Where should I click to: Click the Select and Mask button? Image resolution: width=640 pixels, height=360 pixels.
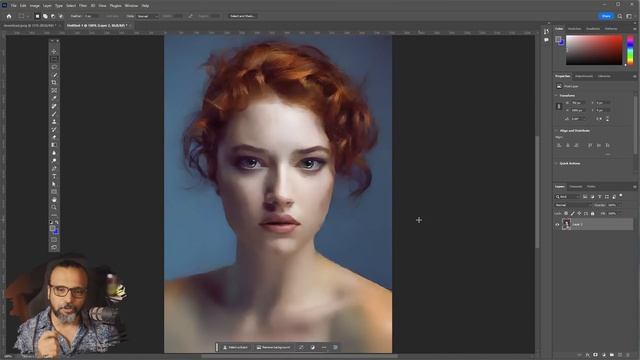coord(242,16)
